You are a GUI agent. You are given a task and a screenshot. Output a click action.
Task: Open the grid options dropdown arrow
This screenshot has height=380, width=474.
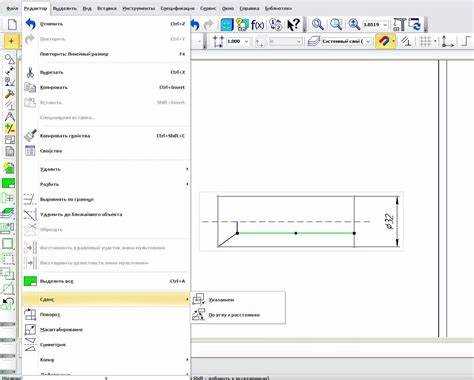pyautogui.click(x=435, y=42)
